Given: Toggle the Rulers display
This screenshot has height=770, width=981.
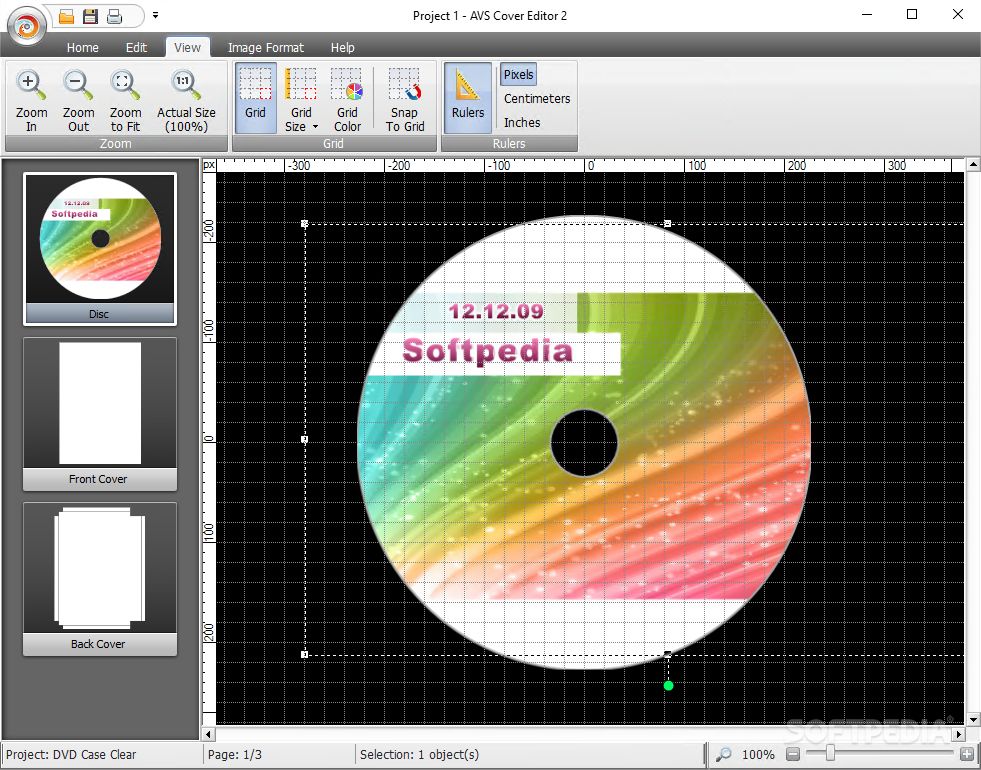Looking at the screenshot, I should point(466,98).
